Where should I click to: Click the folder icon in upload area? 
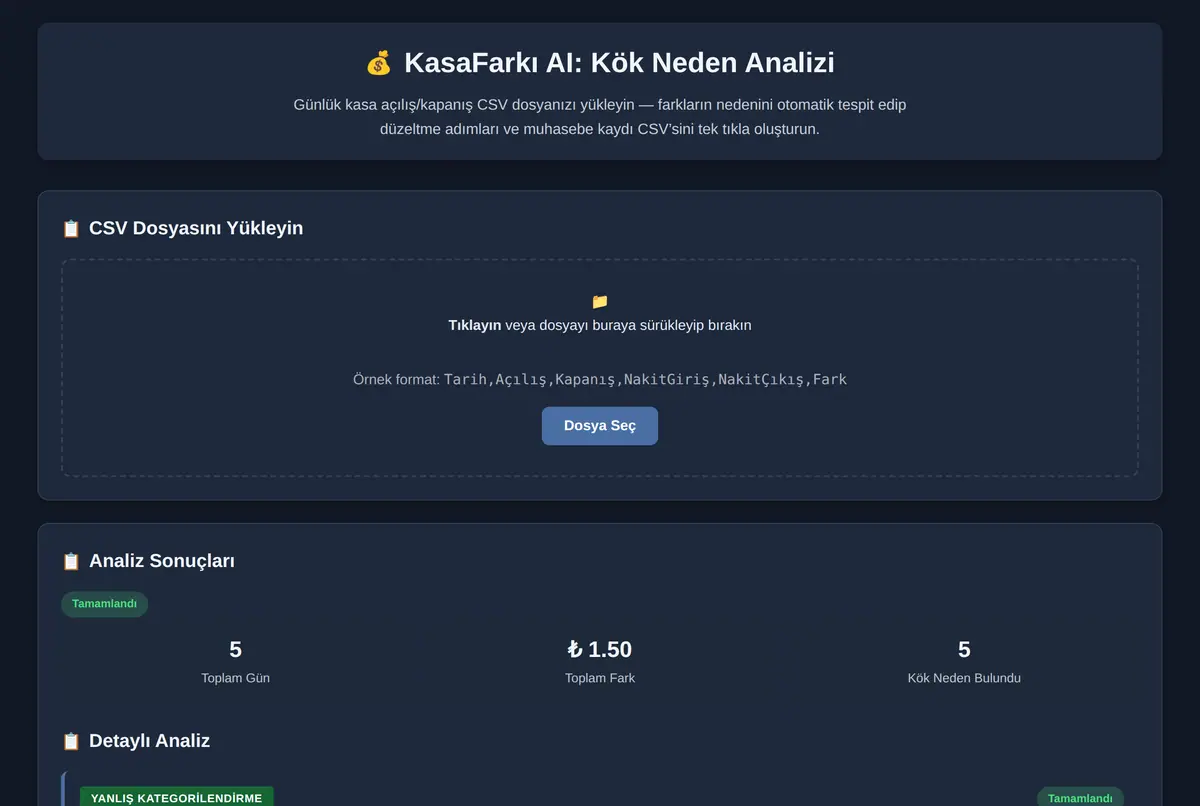[x=600, y=301]
